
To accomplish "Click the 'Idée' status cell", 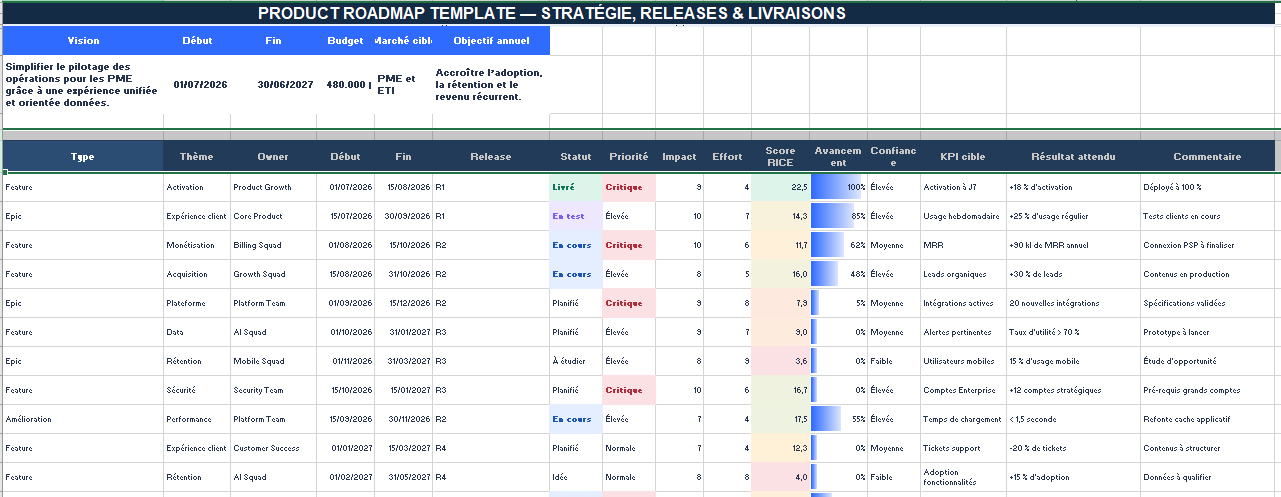I will [576, 477].
